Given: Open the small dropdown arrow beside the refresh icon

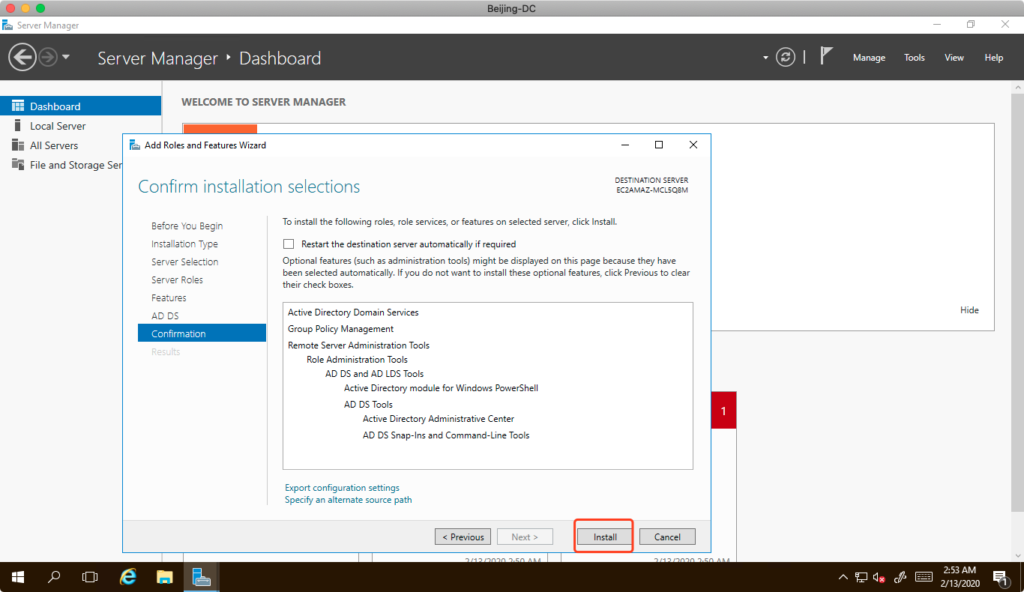Looking at the screenshot, I should (x=766, y=57).
